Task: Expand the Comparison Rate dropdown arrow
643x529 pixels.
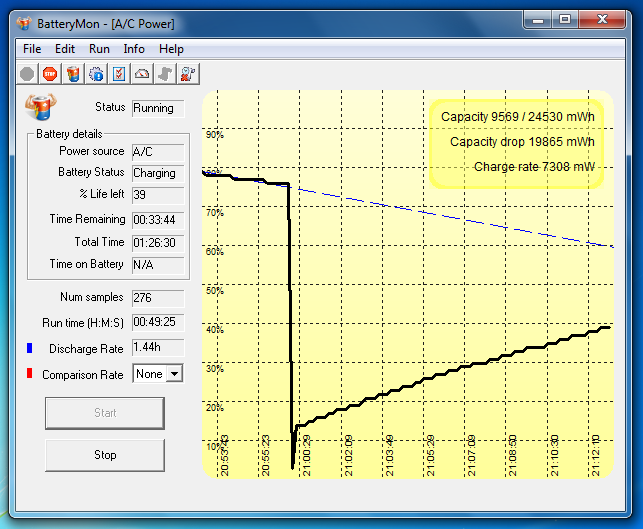Action: coord(175,374)
